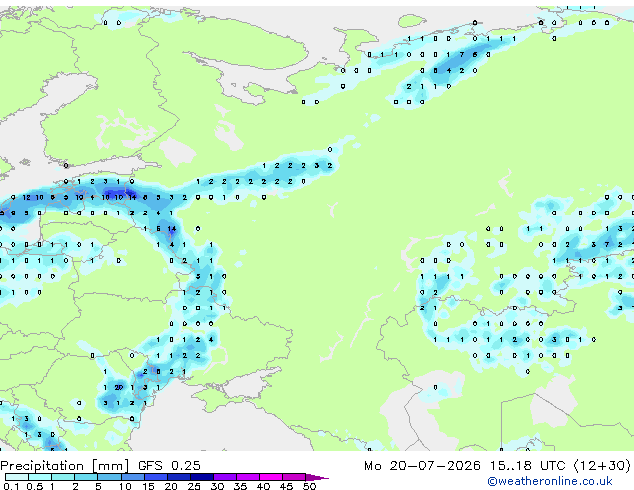
Task: Select the 30–35 mm purple legend box
Action: pos(225,477)
